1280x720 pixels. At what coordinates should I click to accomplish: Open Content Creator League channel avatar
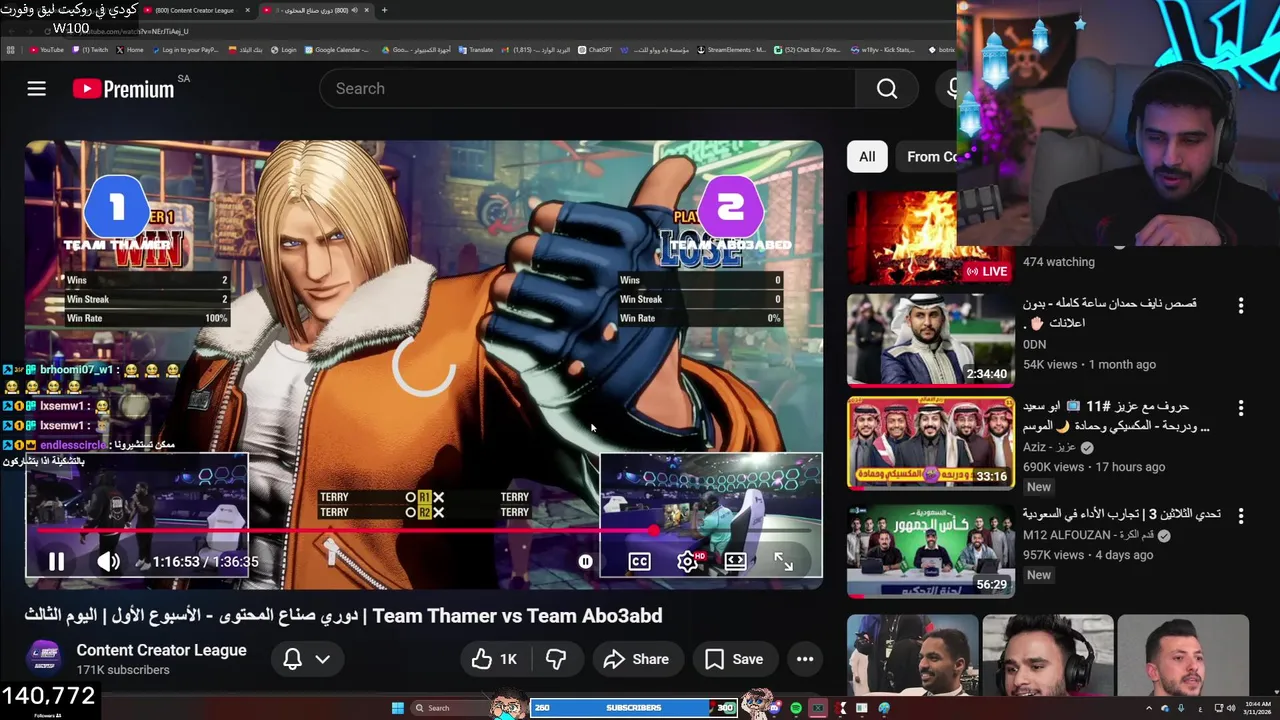tap(44, 659)
